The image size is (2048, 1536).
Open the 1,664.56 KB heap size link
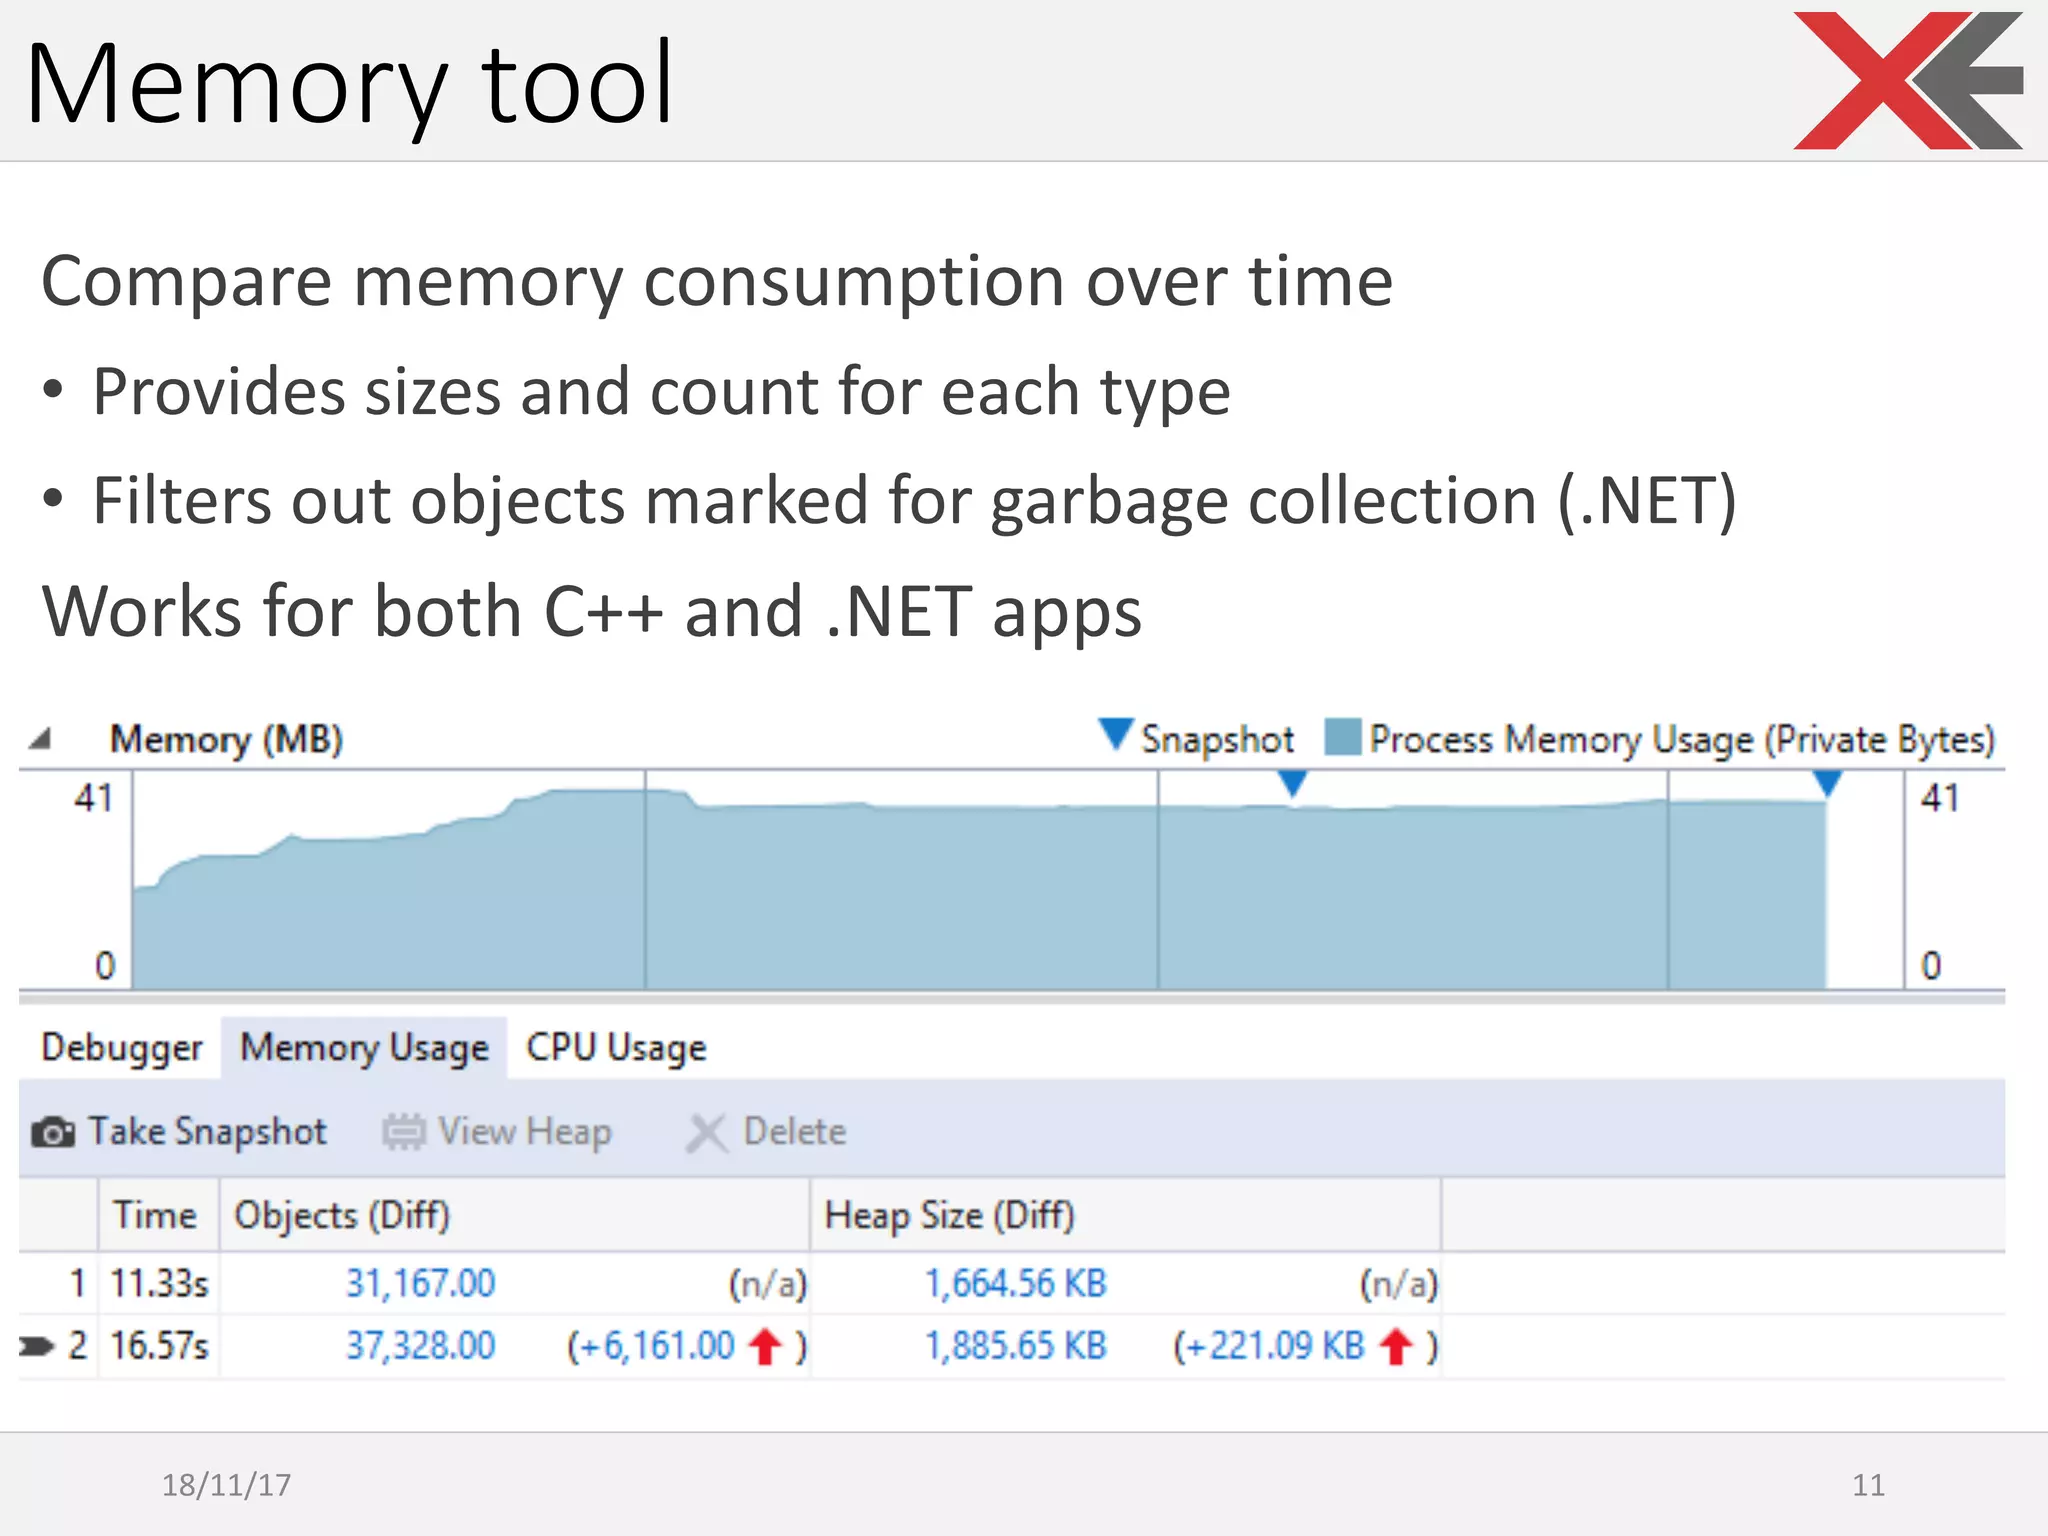click(x=1016, y=1283)
